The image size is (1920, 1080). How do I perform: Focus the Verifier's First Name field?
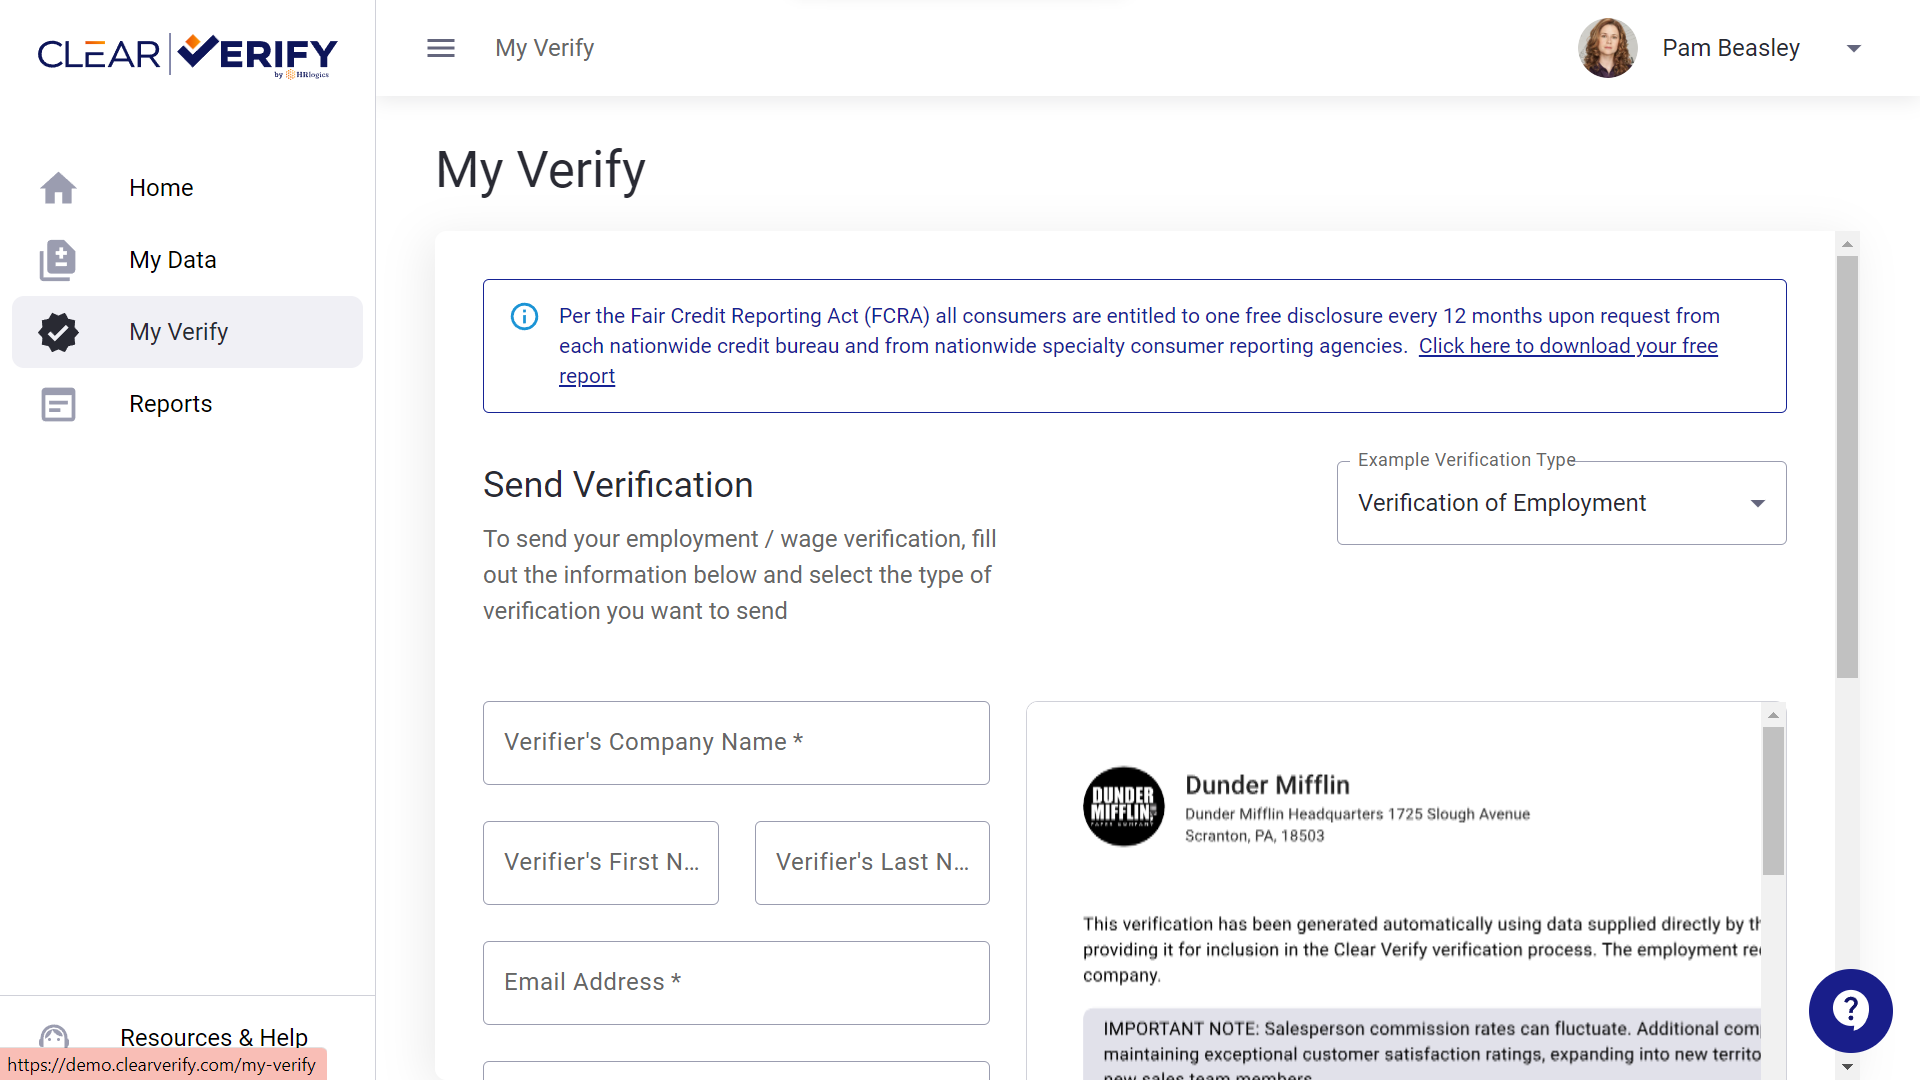(601, 863)
